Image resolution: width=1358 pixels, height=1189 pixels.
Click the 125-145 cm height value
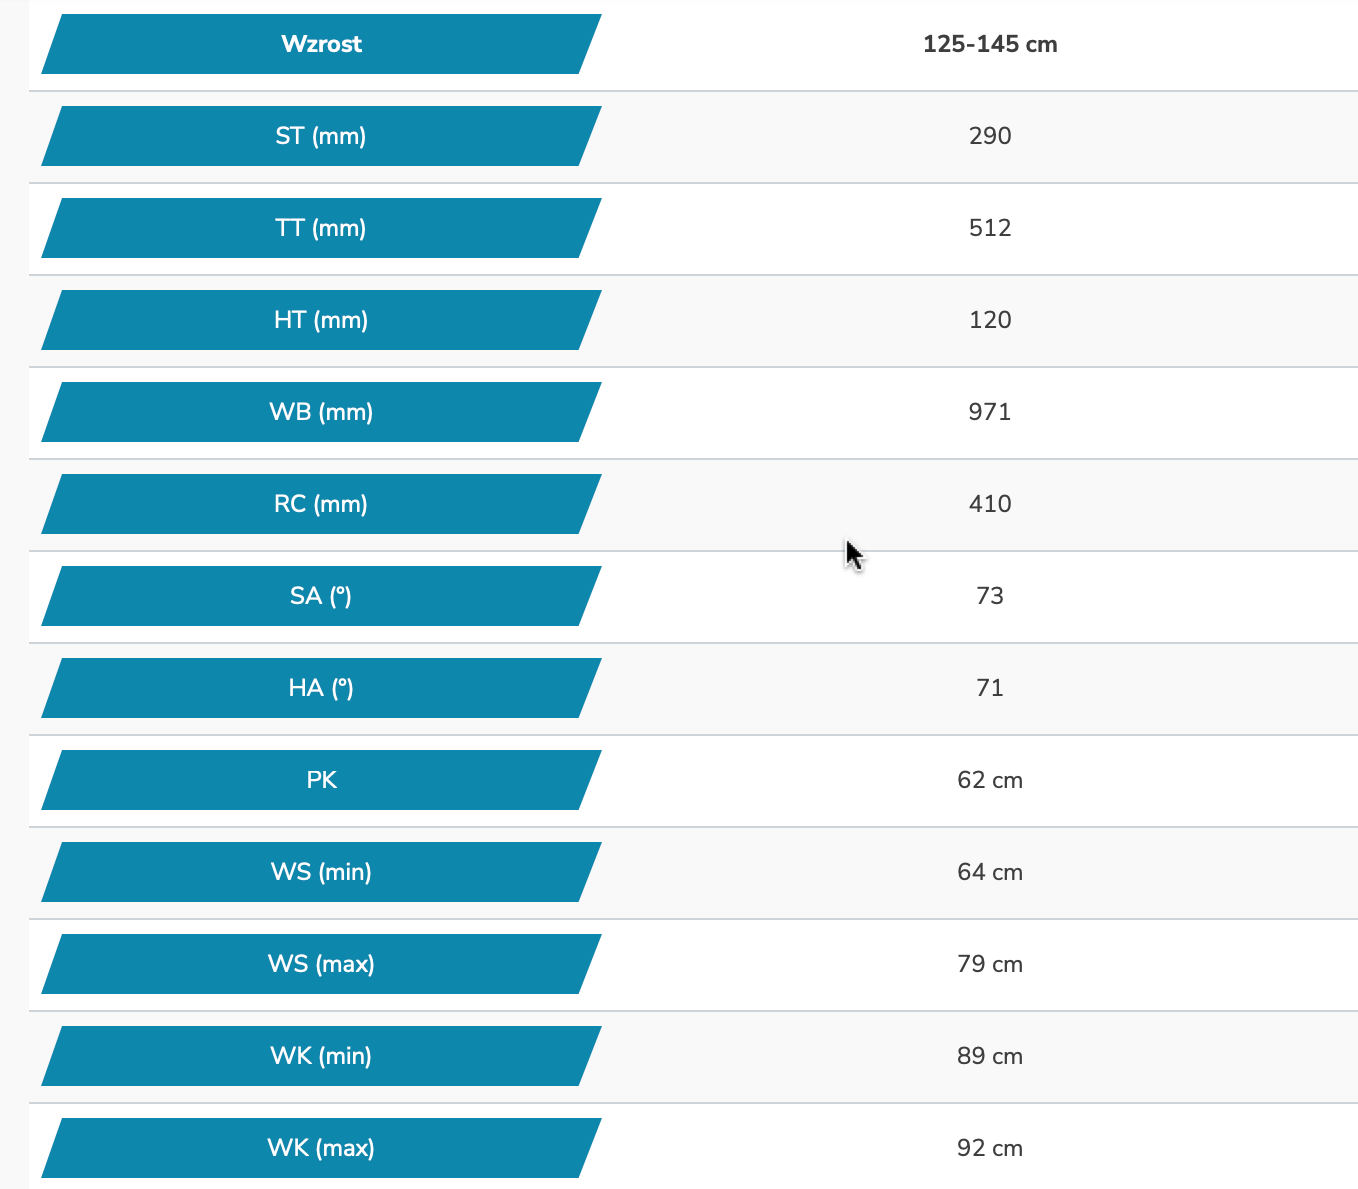pyautogui.click(x=990, y=44)
